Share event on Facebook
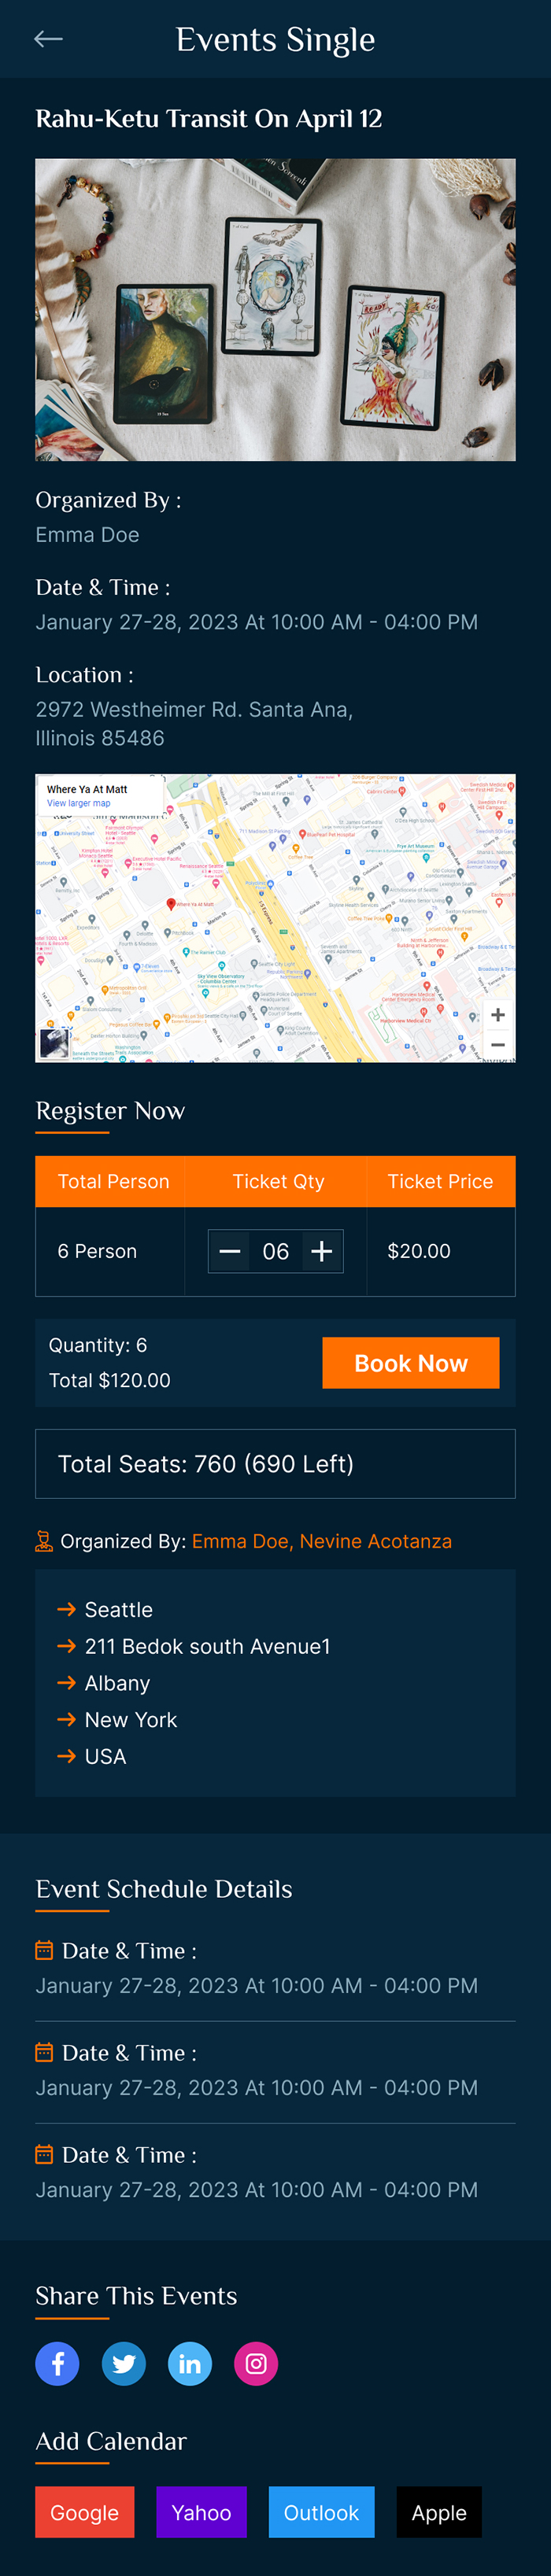The image size is (551, 2576). [57, 2363]
